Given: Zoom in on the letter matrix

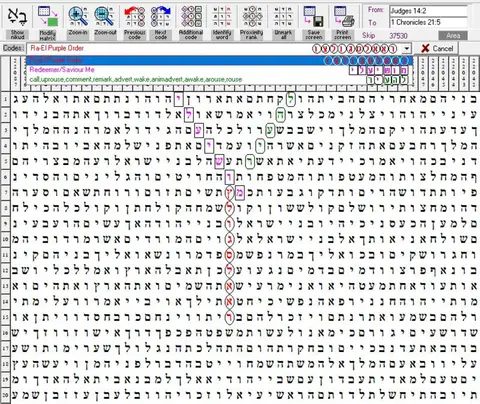Looking at the screenshot, I should (78, 21).
